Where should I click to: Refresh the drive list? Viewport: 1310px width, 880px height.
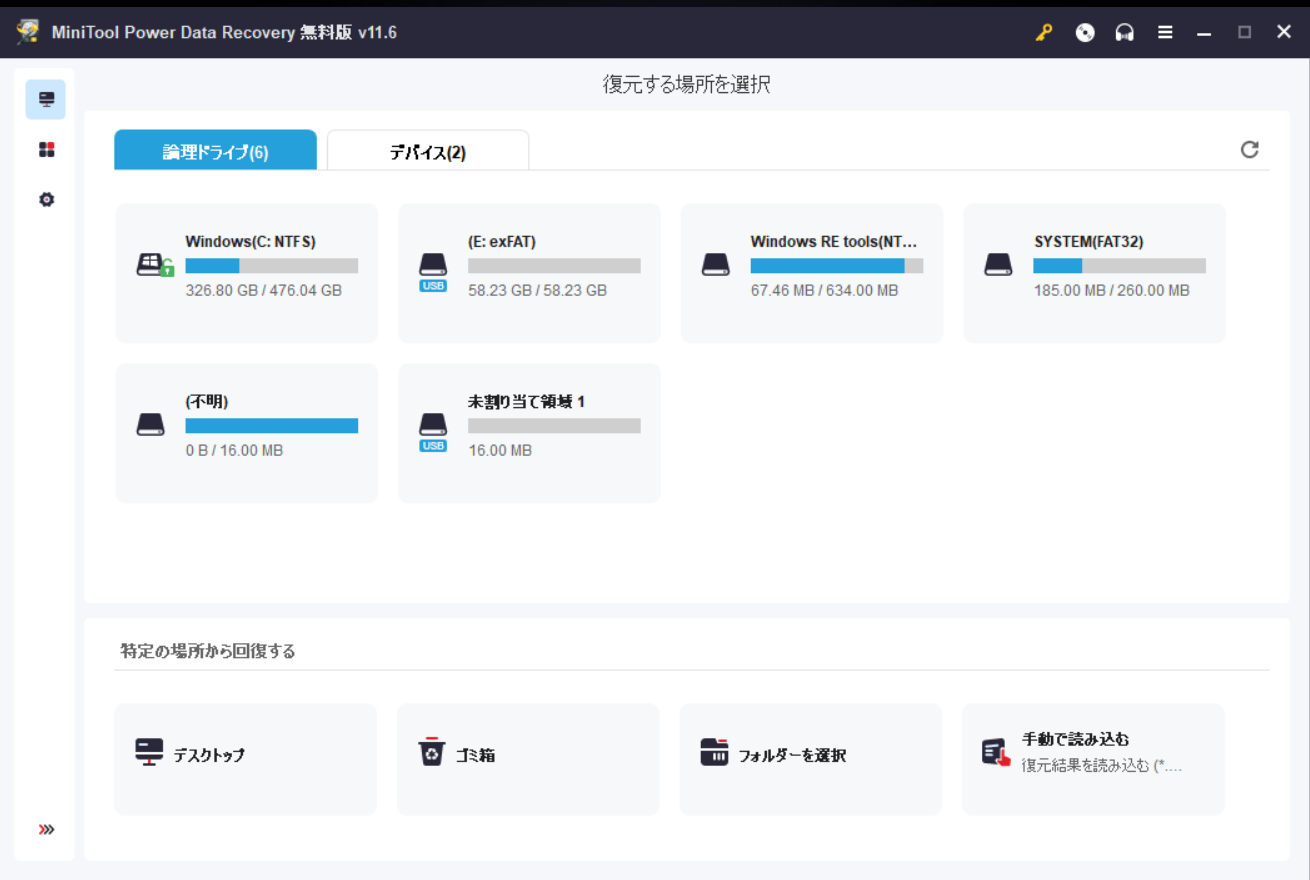pyautogui.click(x=1249, y=150)
